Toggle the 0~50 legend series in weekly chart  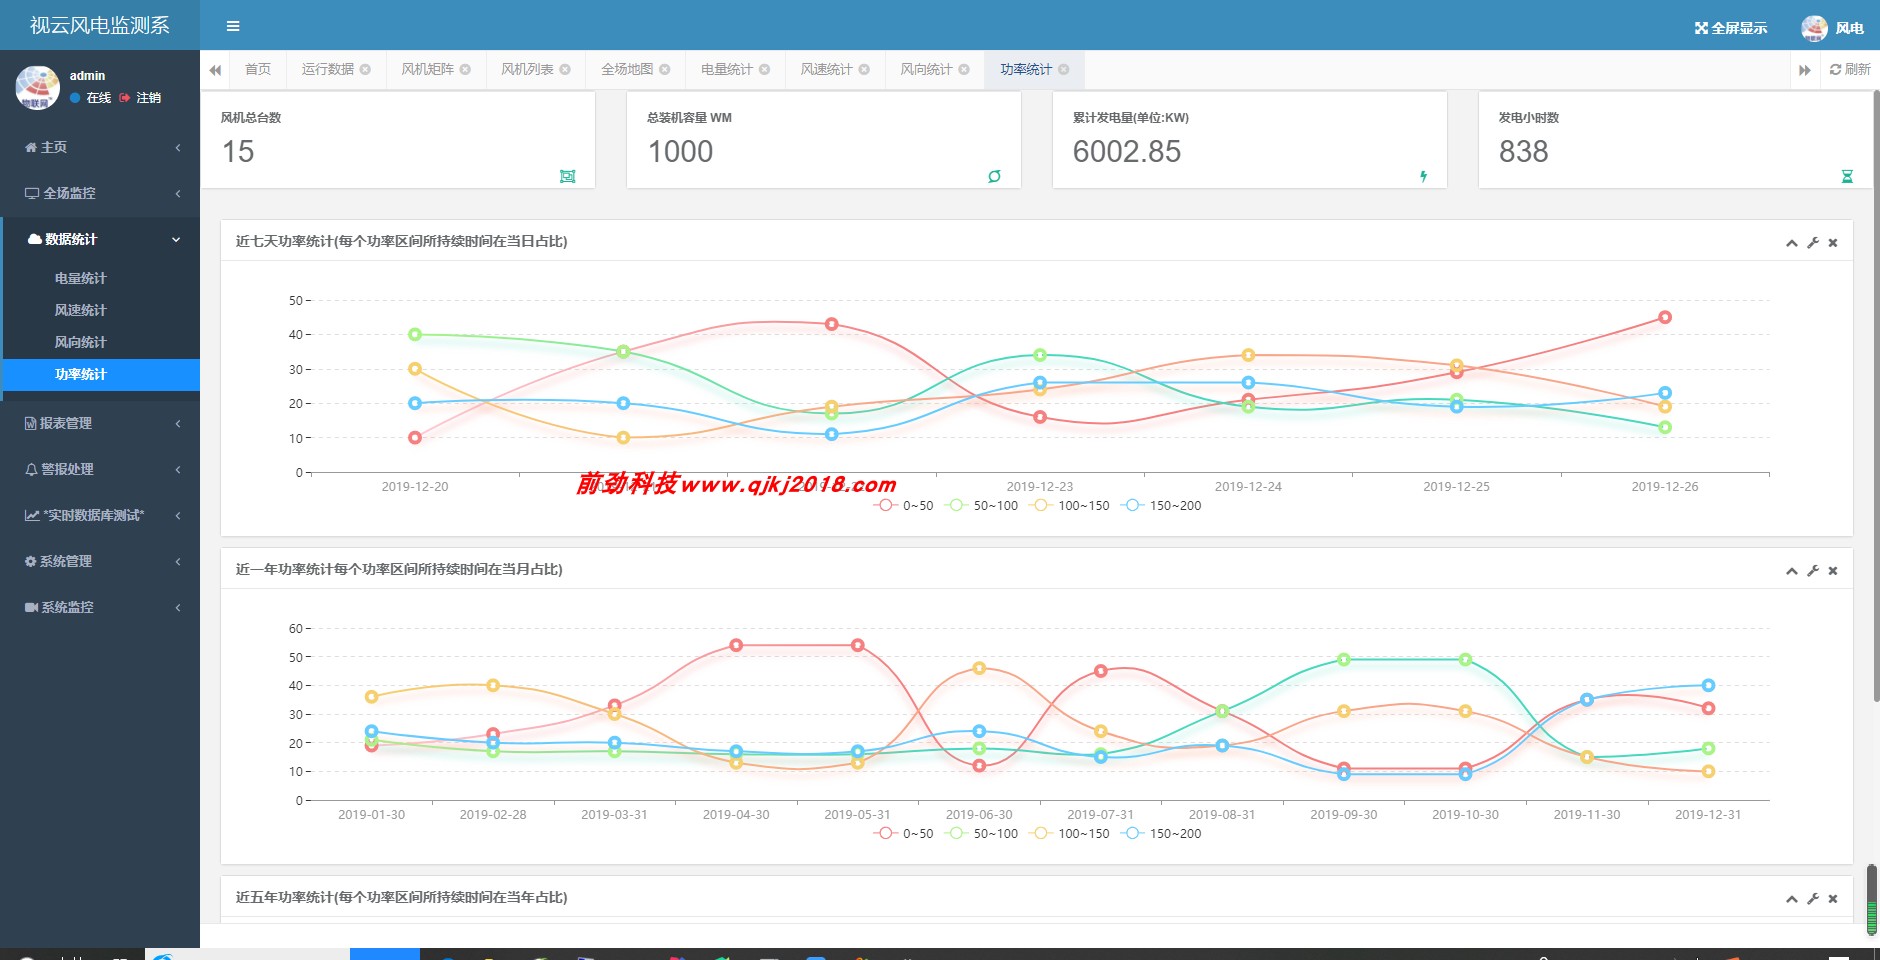click(903, 505)
